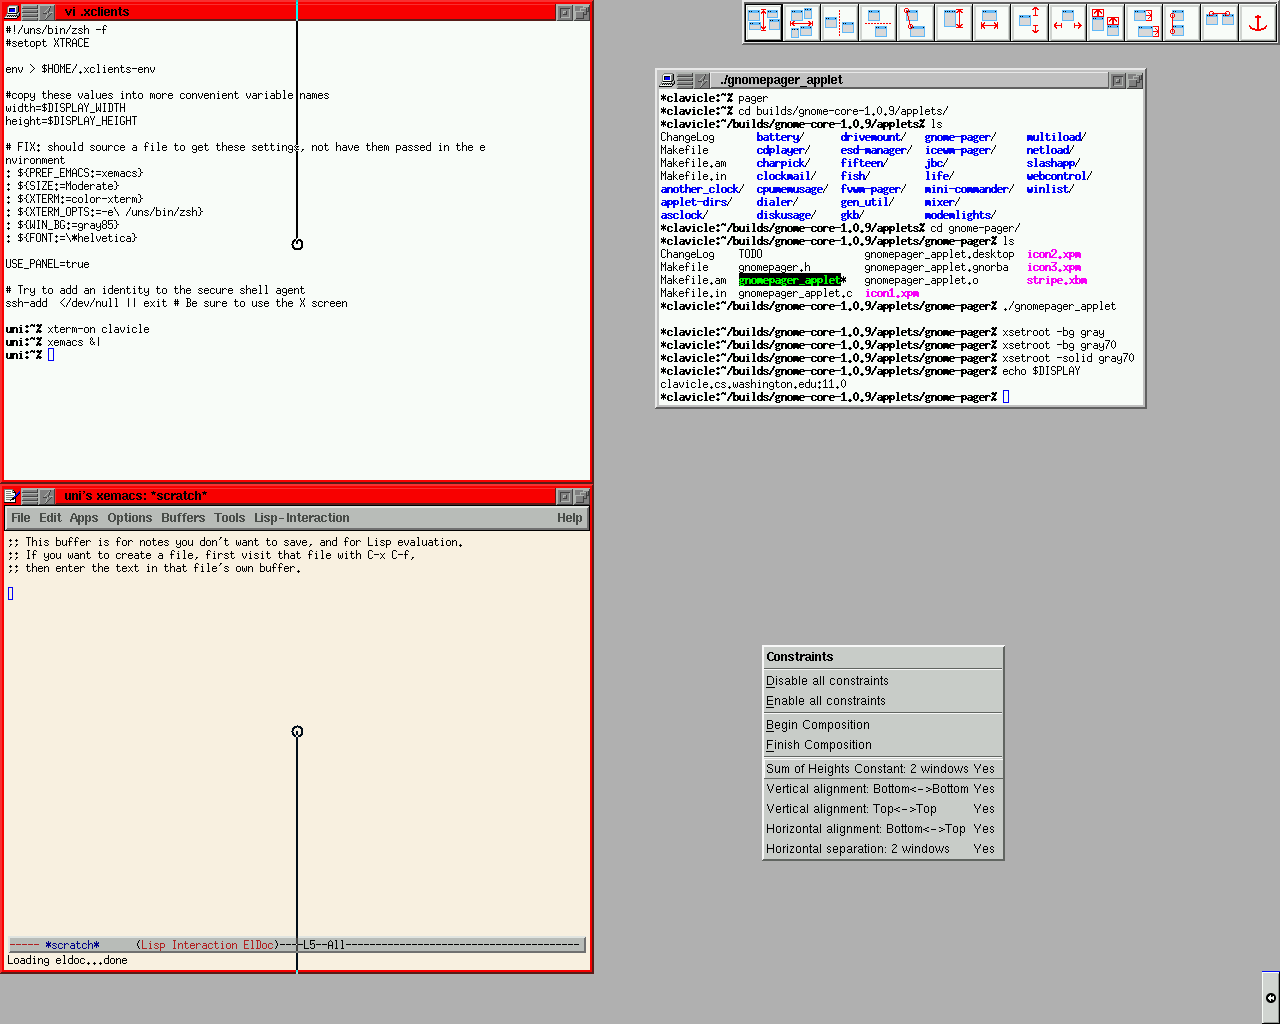
Task: Pick the right-edge alignment constraint icon
Action: [1143, 22]
